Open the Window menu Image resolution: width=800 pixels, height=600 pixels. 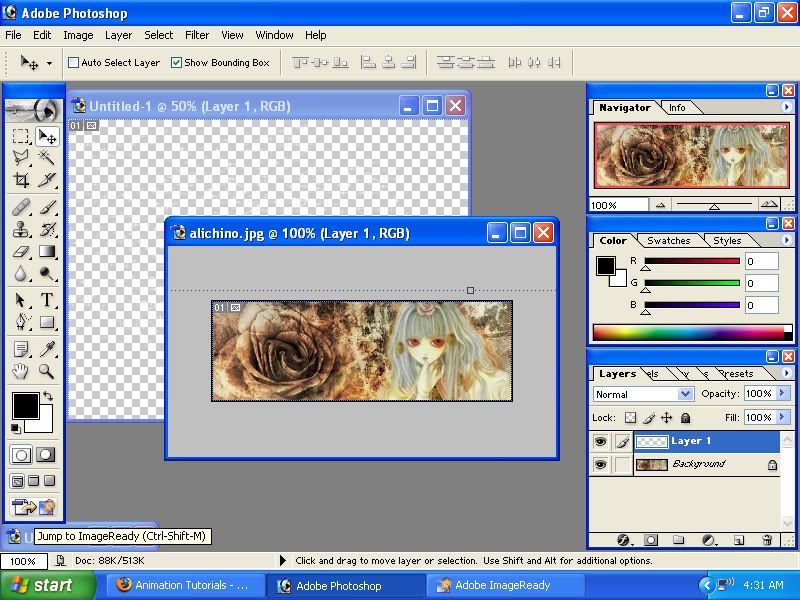(x=274, y=35)
